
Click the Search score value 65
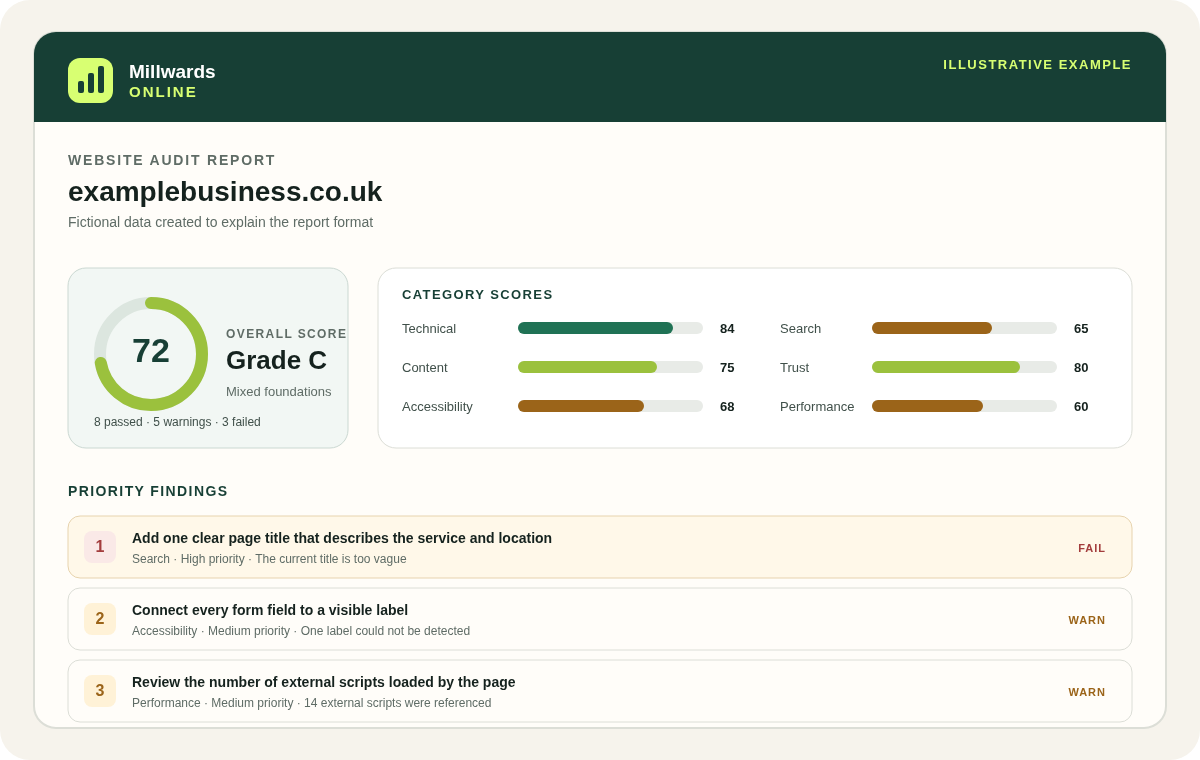click(1081, 328)
